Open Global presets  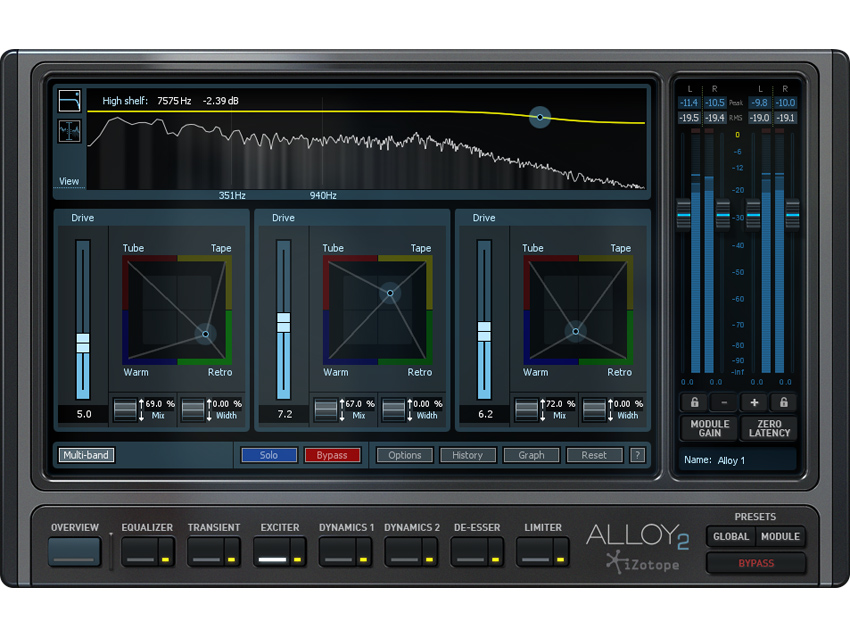(x=731, y=536)
